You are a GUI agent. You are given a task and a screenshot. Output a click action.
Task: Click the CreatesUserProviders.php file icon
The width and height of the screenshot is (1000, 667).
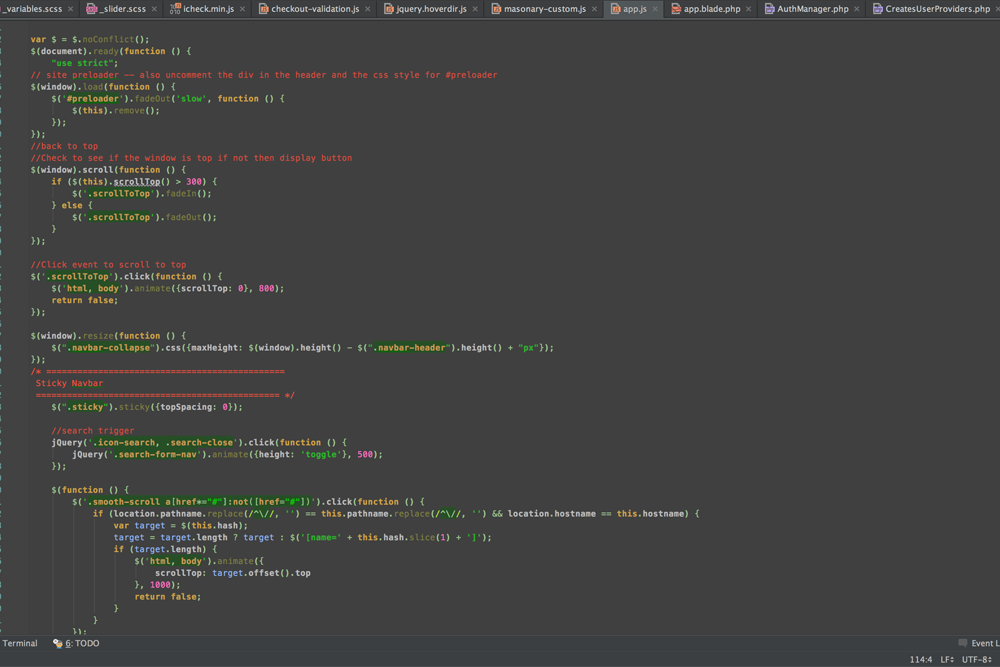(x=877, y=9)
